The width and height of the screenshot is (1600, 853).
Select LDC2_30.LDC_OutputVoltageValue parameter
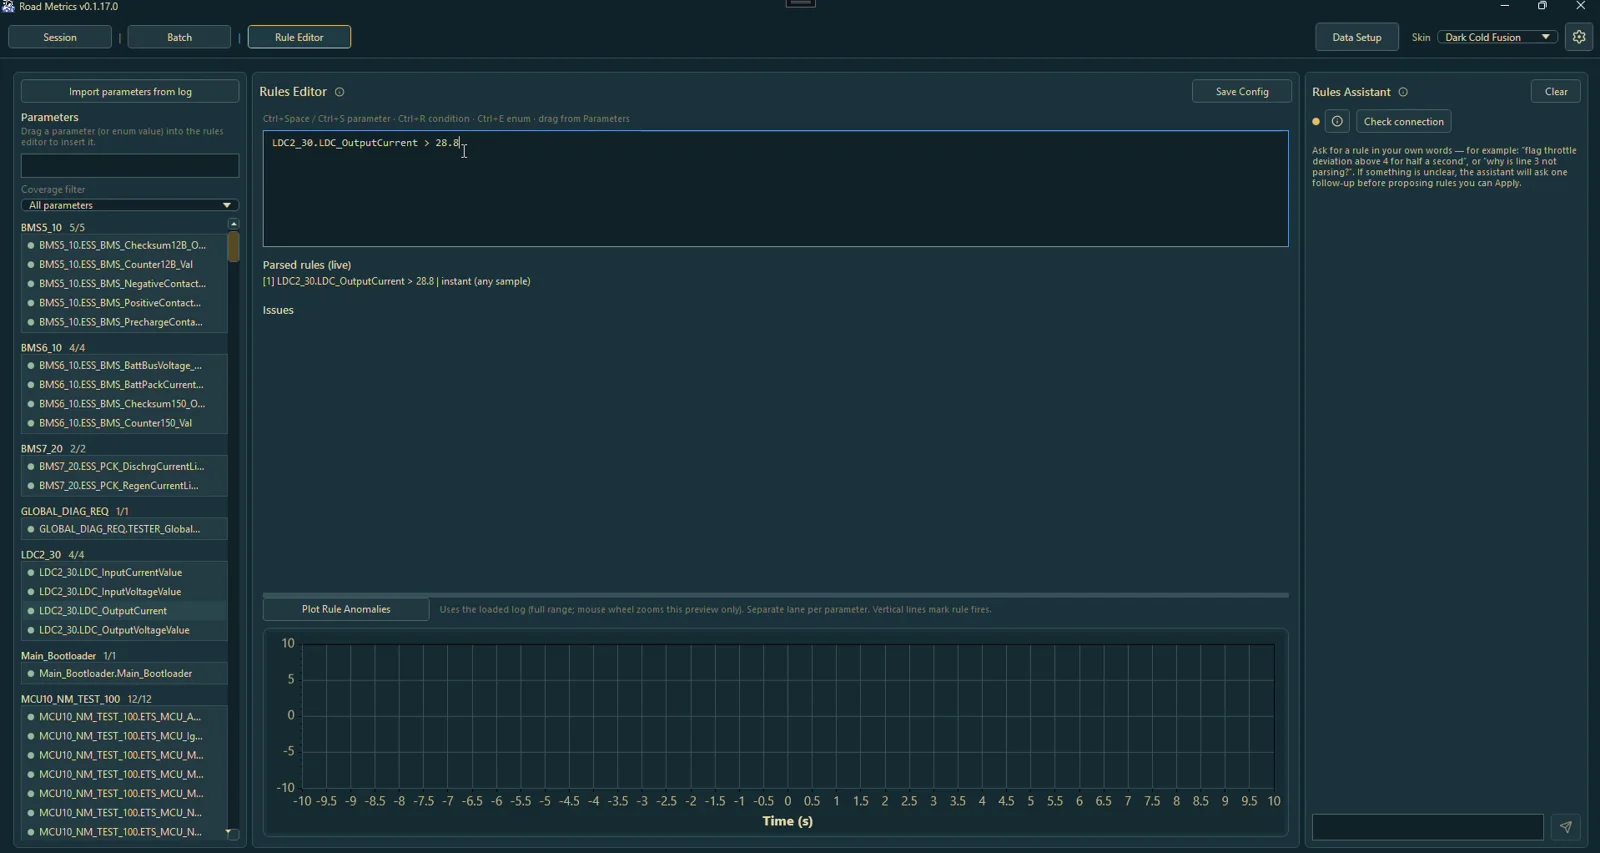tap(124, 630)
